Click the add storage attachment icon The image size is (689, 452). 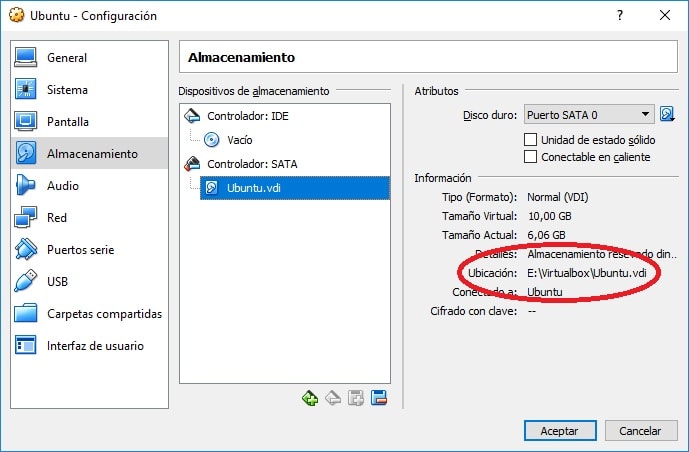coord(355,398)
